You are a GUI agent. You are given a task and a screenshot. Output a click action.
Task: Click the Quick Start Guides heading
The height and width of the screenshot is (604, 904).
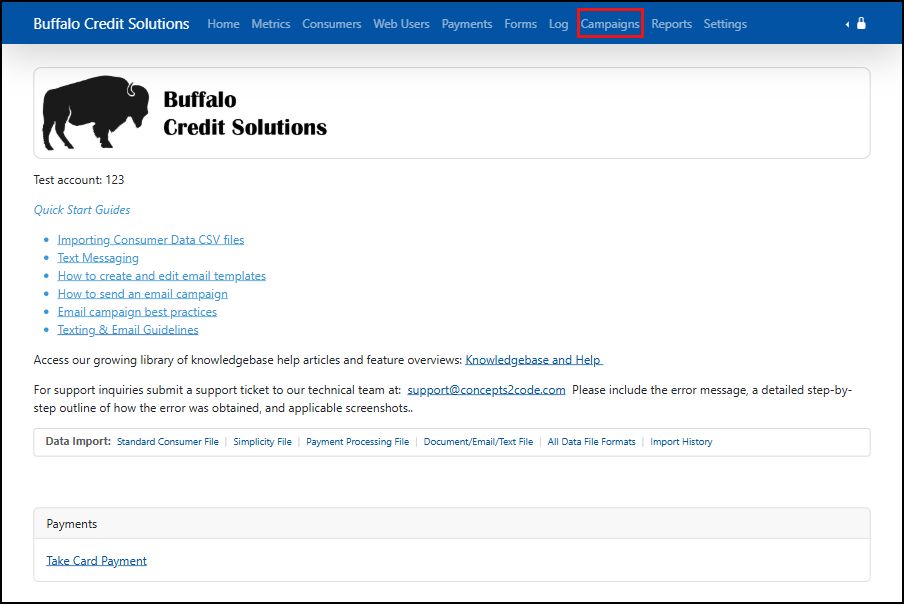tap(82, 210)
